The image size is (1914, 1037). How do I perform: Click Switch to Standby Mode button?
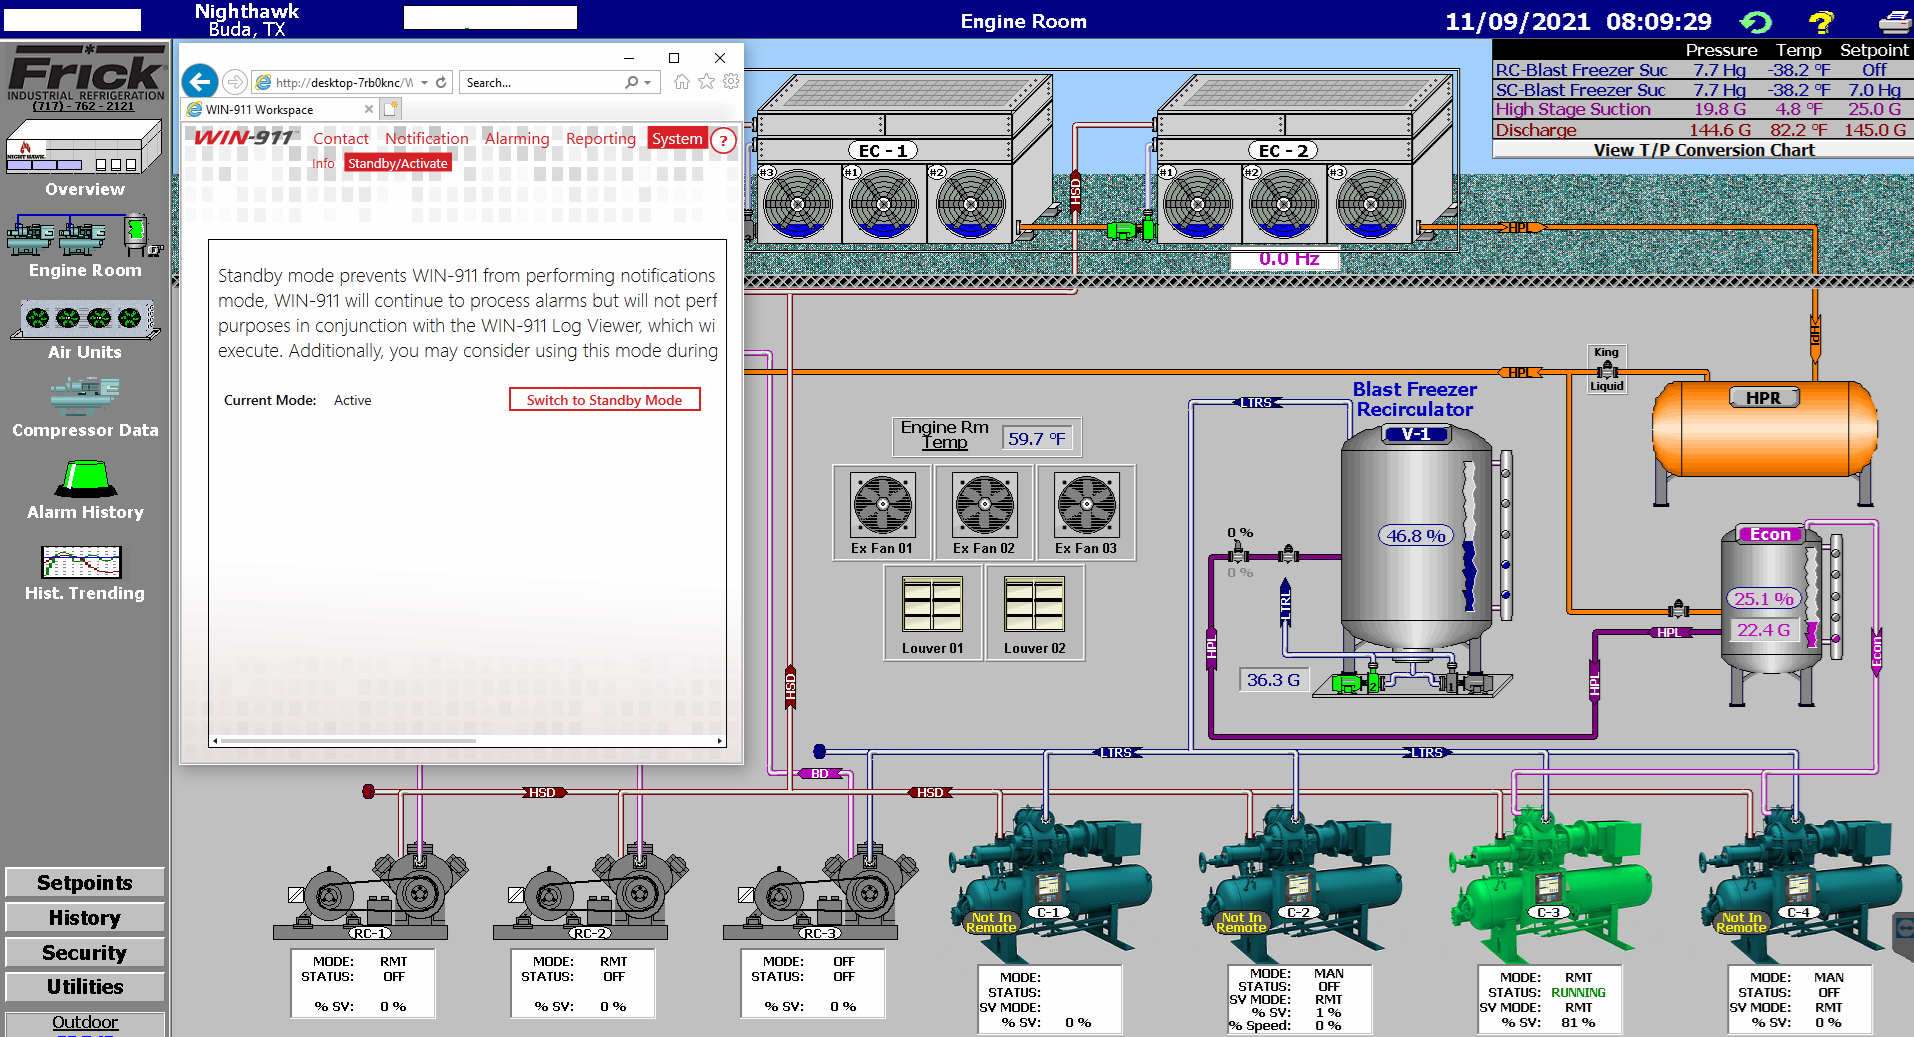click(x=605, y=400)
